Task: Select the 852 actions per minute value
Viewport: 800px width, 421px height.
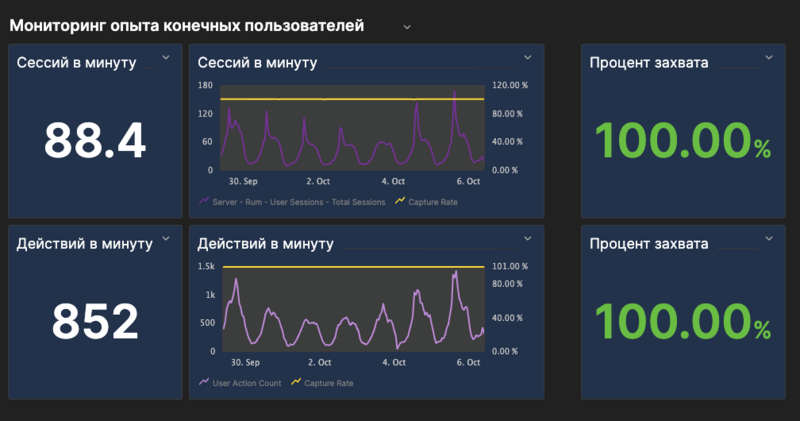Action: click(95, 320)
